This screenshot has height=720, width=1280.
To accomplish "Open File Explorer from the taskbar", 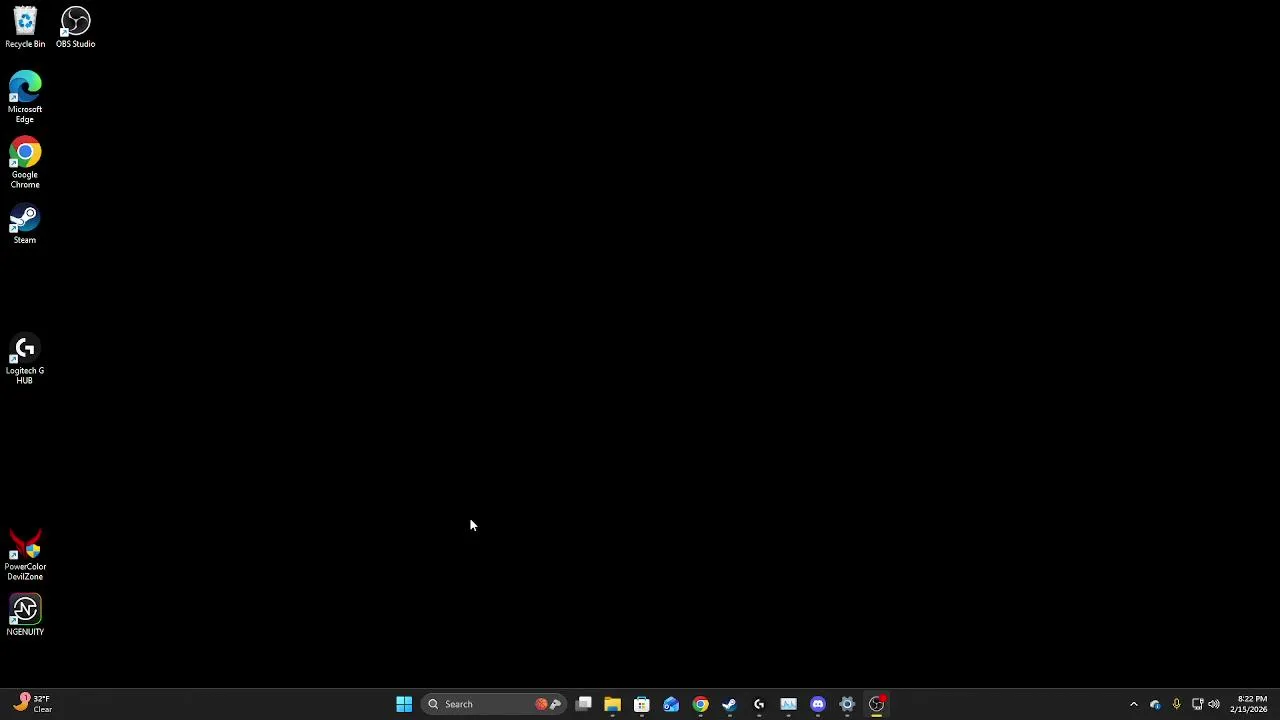I will click(612, 704).
